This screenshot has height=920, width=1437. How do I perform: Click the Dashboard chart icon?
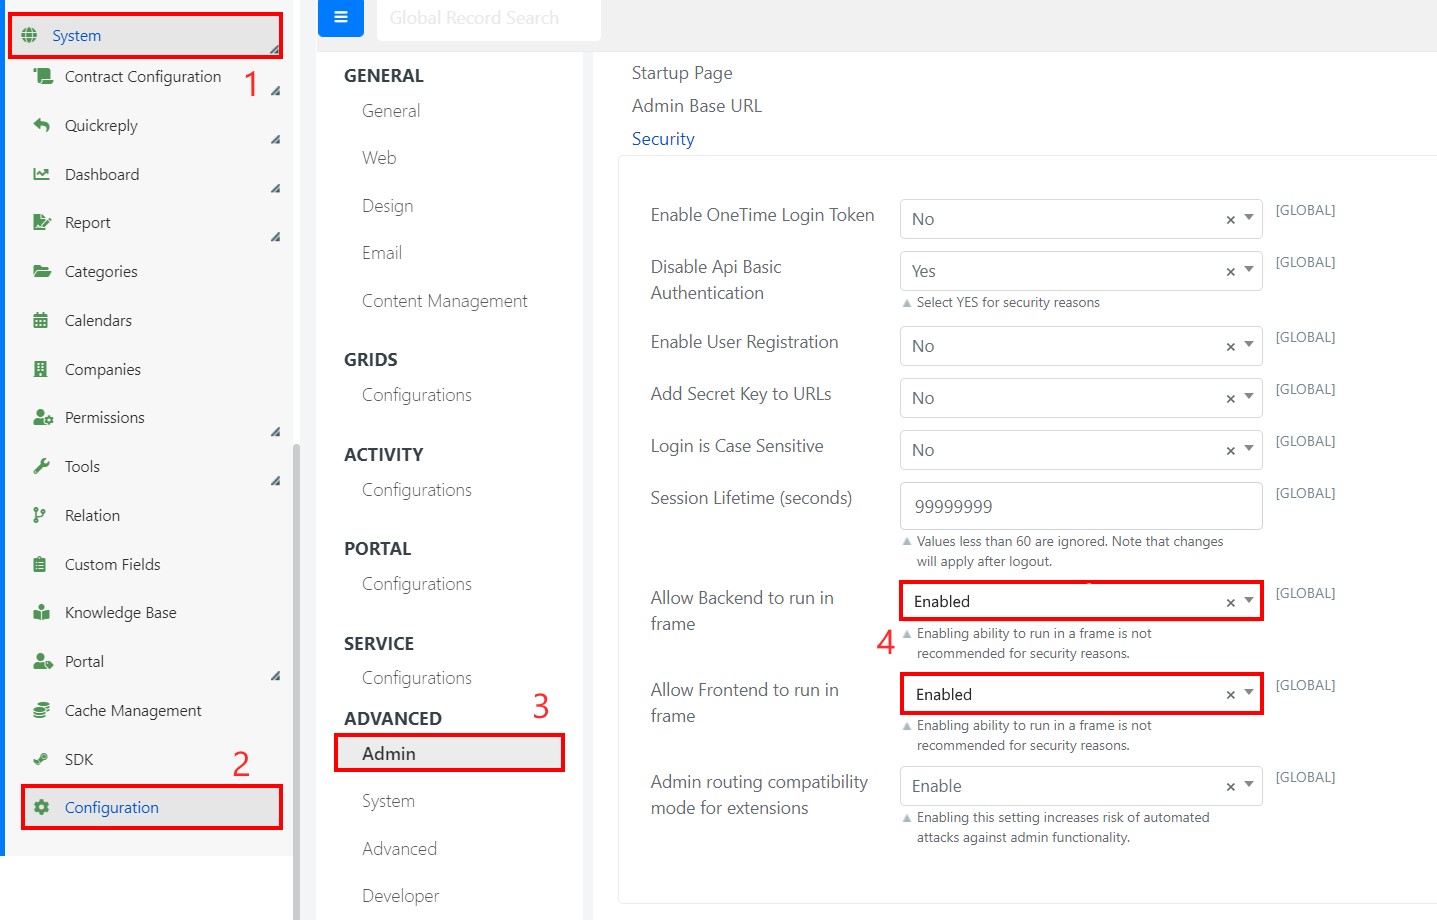(x=41, y=174)
